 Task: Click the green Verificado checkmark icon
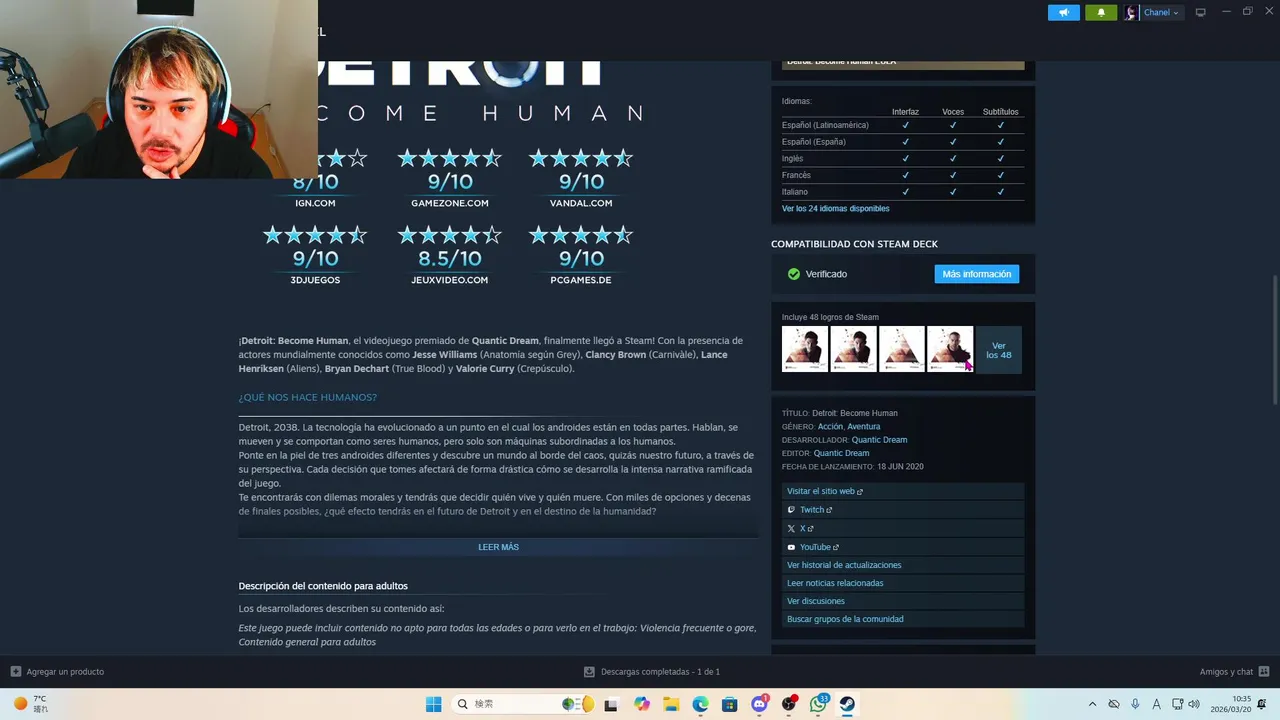coord(794,274)
